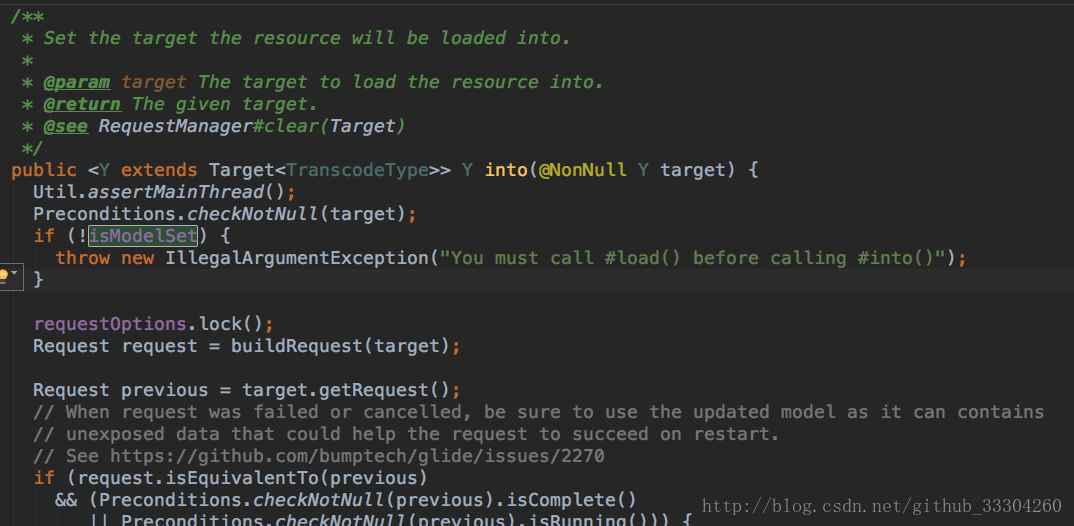Click the "unexposed data that could help" comment line

coord(406,434)
